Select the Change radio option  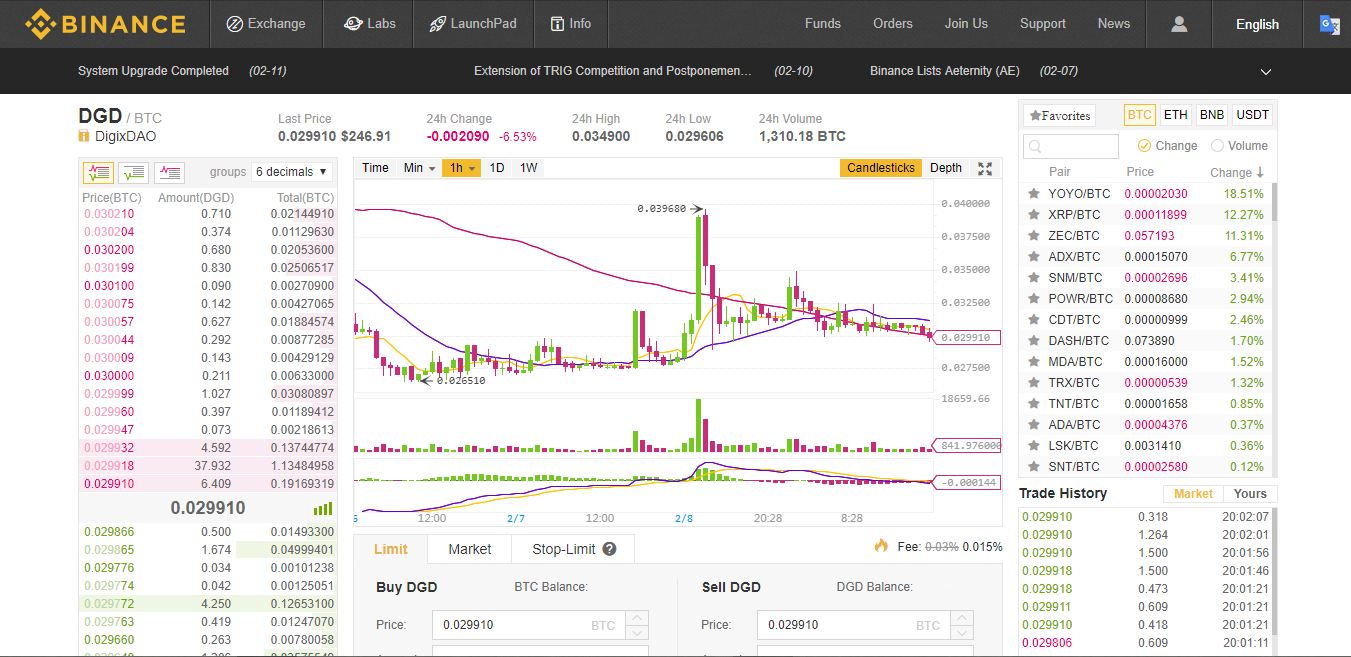(x=1145, y=146)
